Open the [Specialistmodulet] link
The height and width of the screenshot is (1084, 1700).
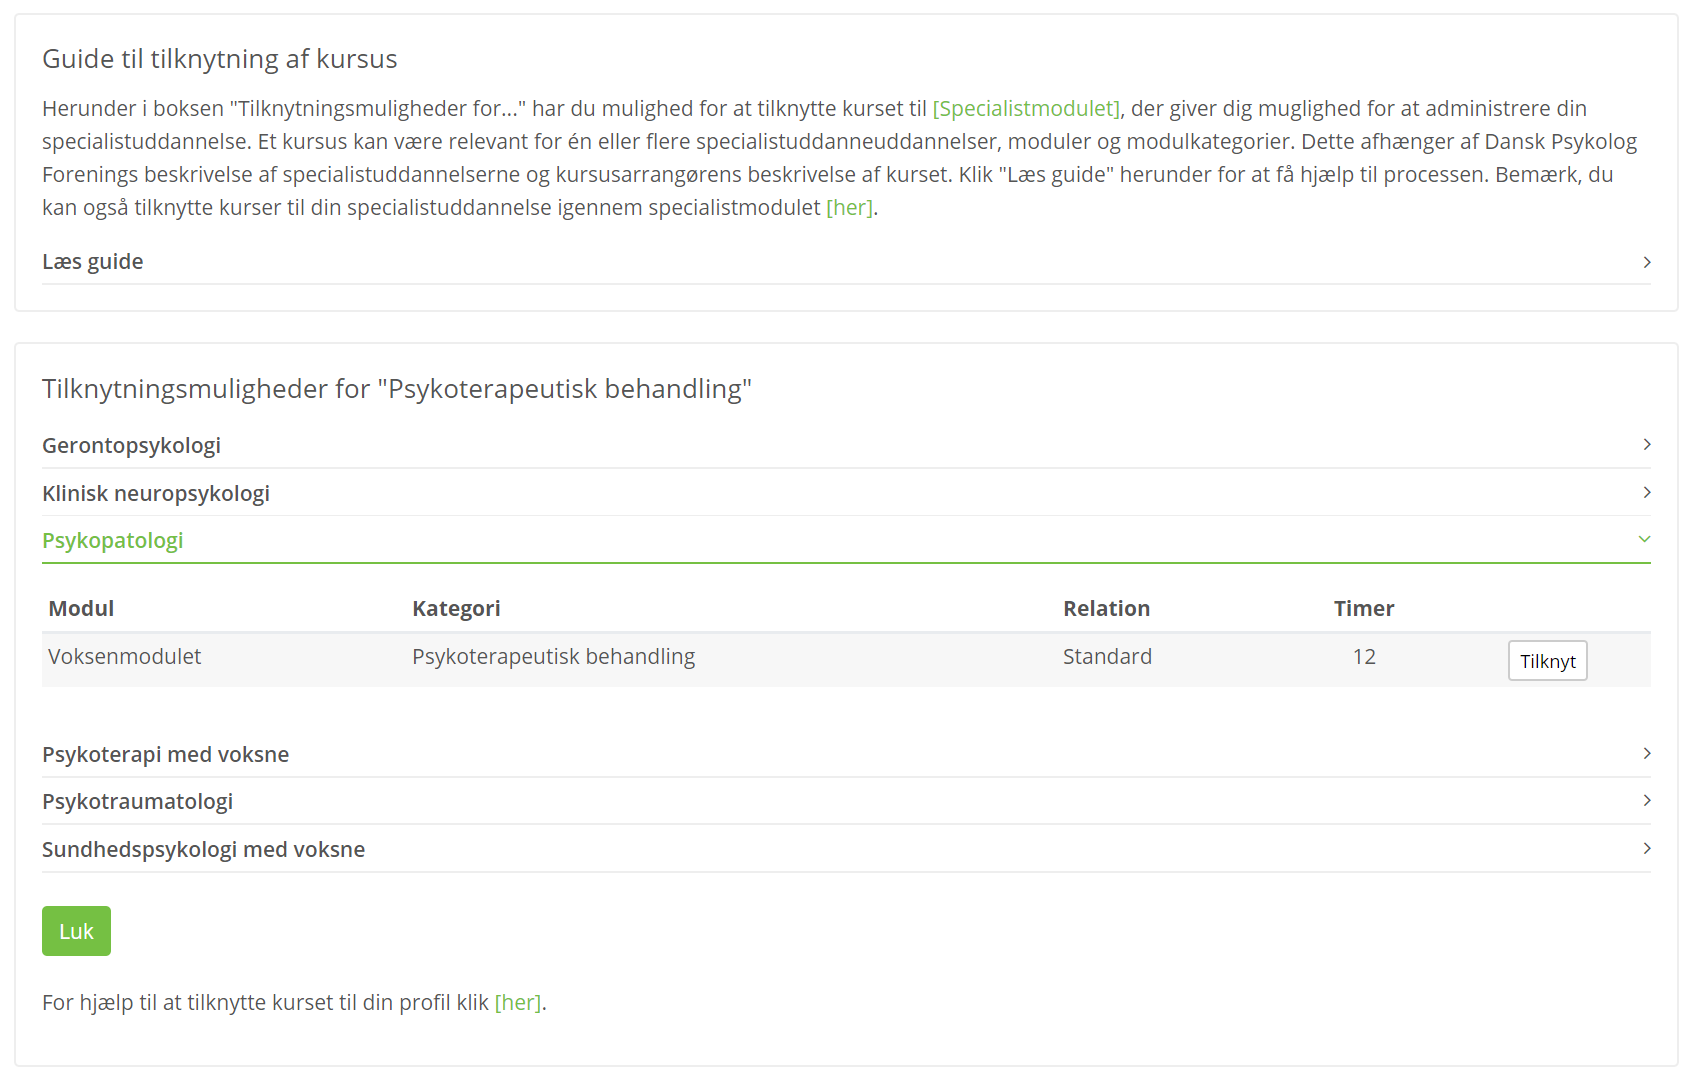[1026, 108]
